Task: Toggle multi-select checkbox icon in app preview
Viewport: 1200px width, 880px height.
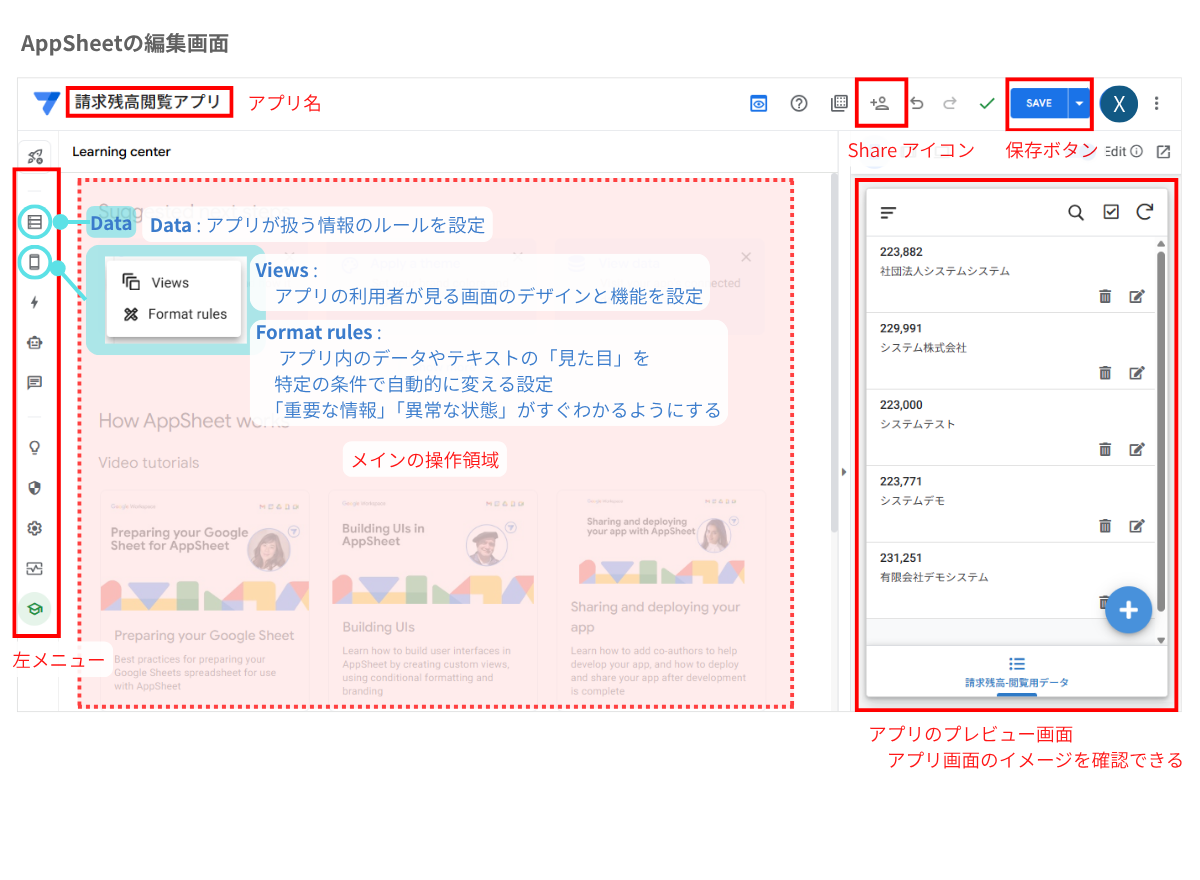Action: pyautogui.click(x=1111, y=212)
